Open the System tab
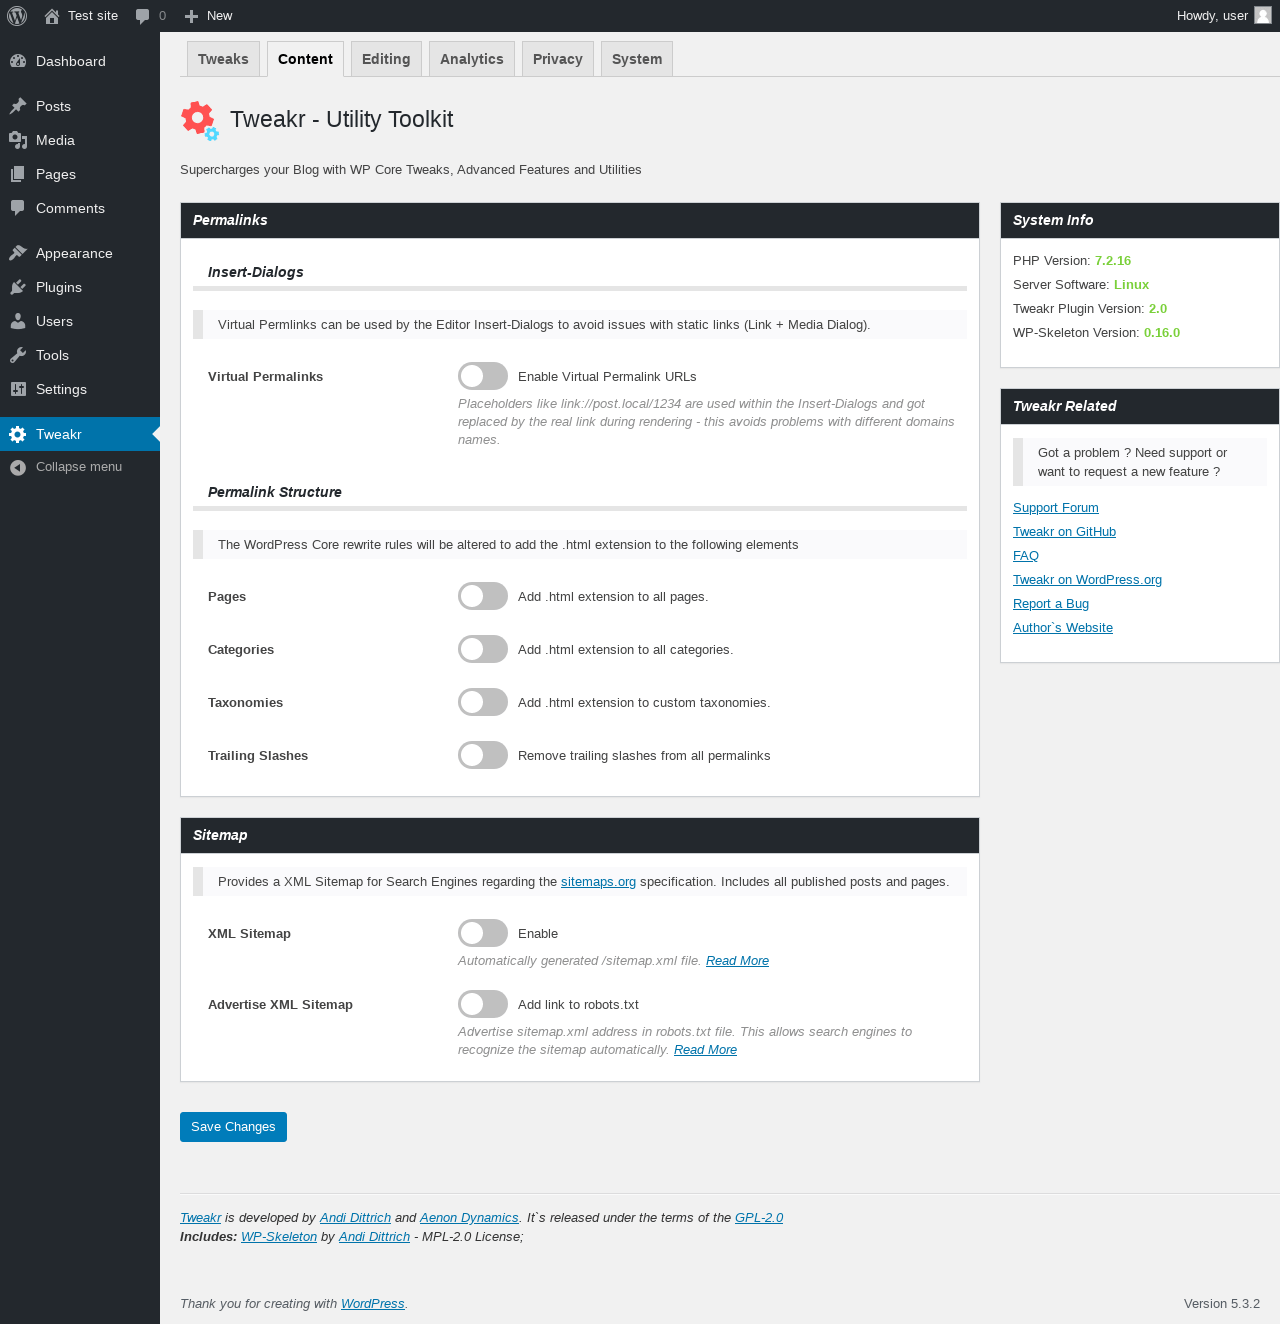 pyautogui.click(x=637, y=59)
